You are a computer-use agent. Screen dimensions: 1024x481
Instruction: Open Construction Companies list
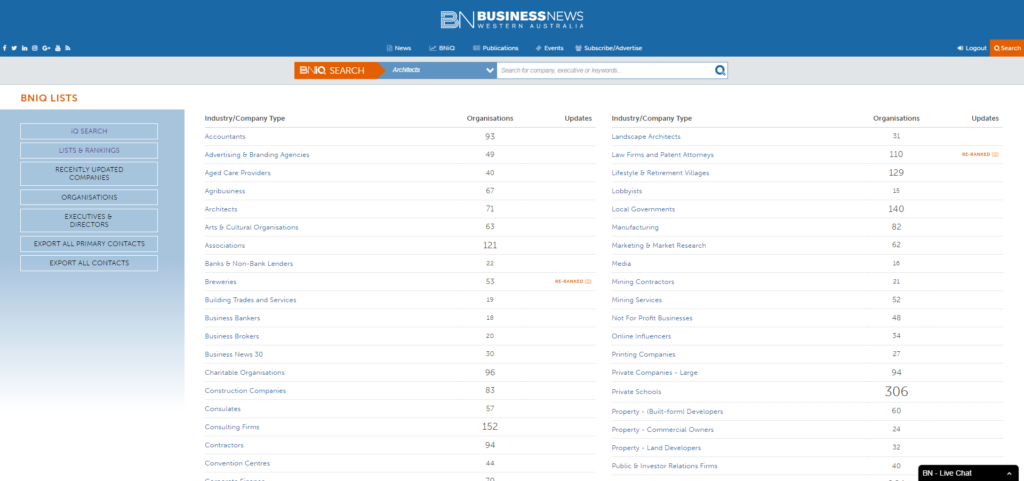245,391
